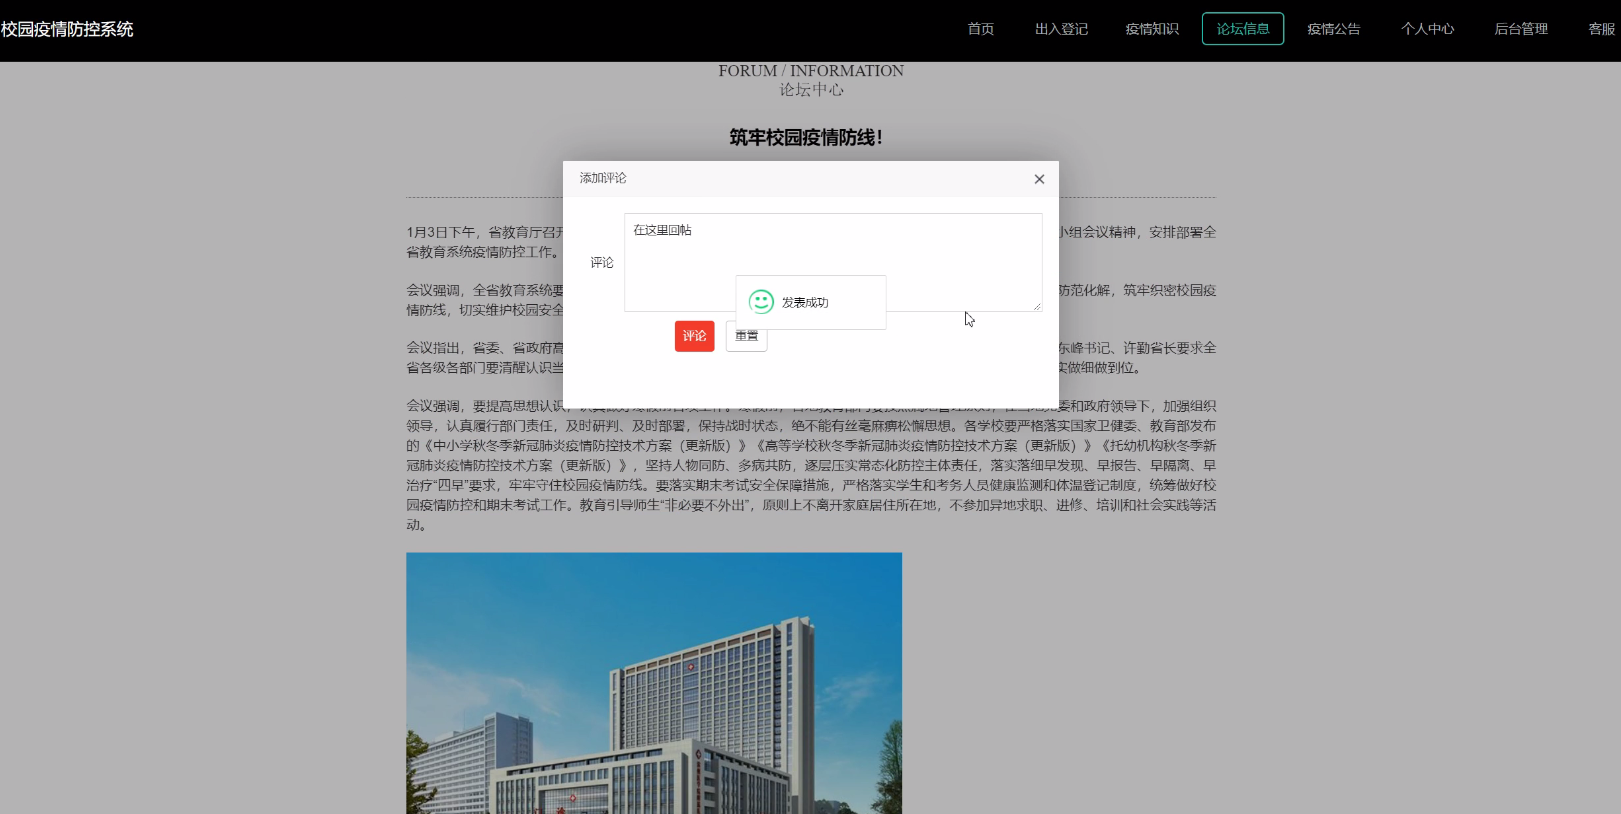Image resolution: width=1621 pixels, height=814 pixels.
Task: Open 个人中心 from the top bar
Action: [1427, 29]
